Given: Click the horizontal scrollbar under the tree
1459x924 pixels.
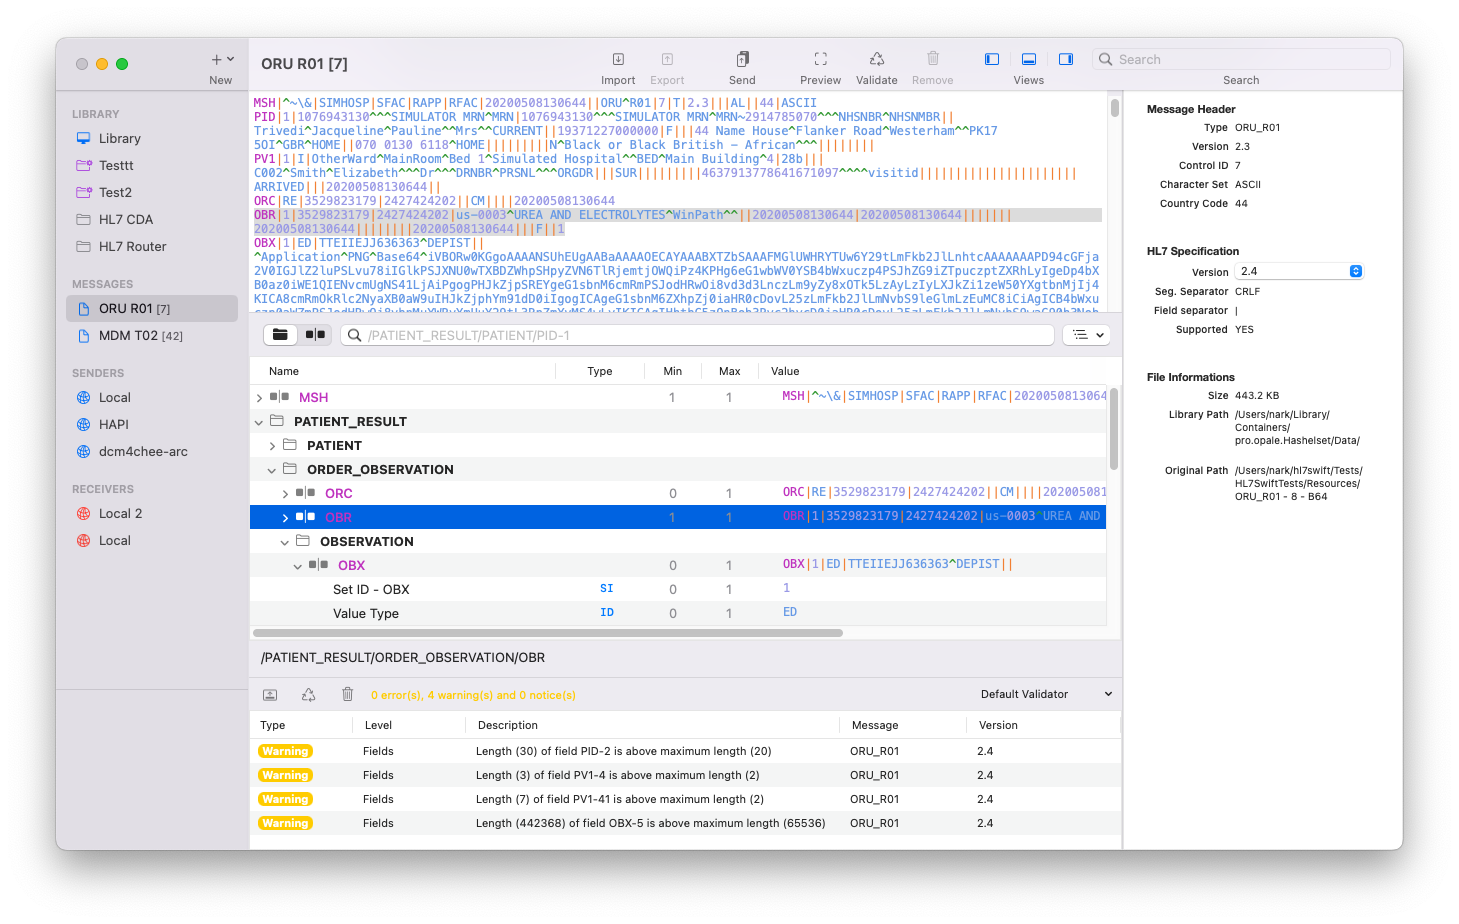Looking at the screenshot, I should (548, 633).
